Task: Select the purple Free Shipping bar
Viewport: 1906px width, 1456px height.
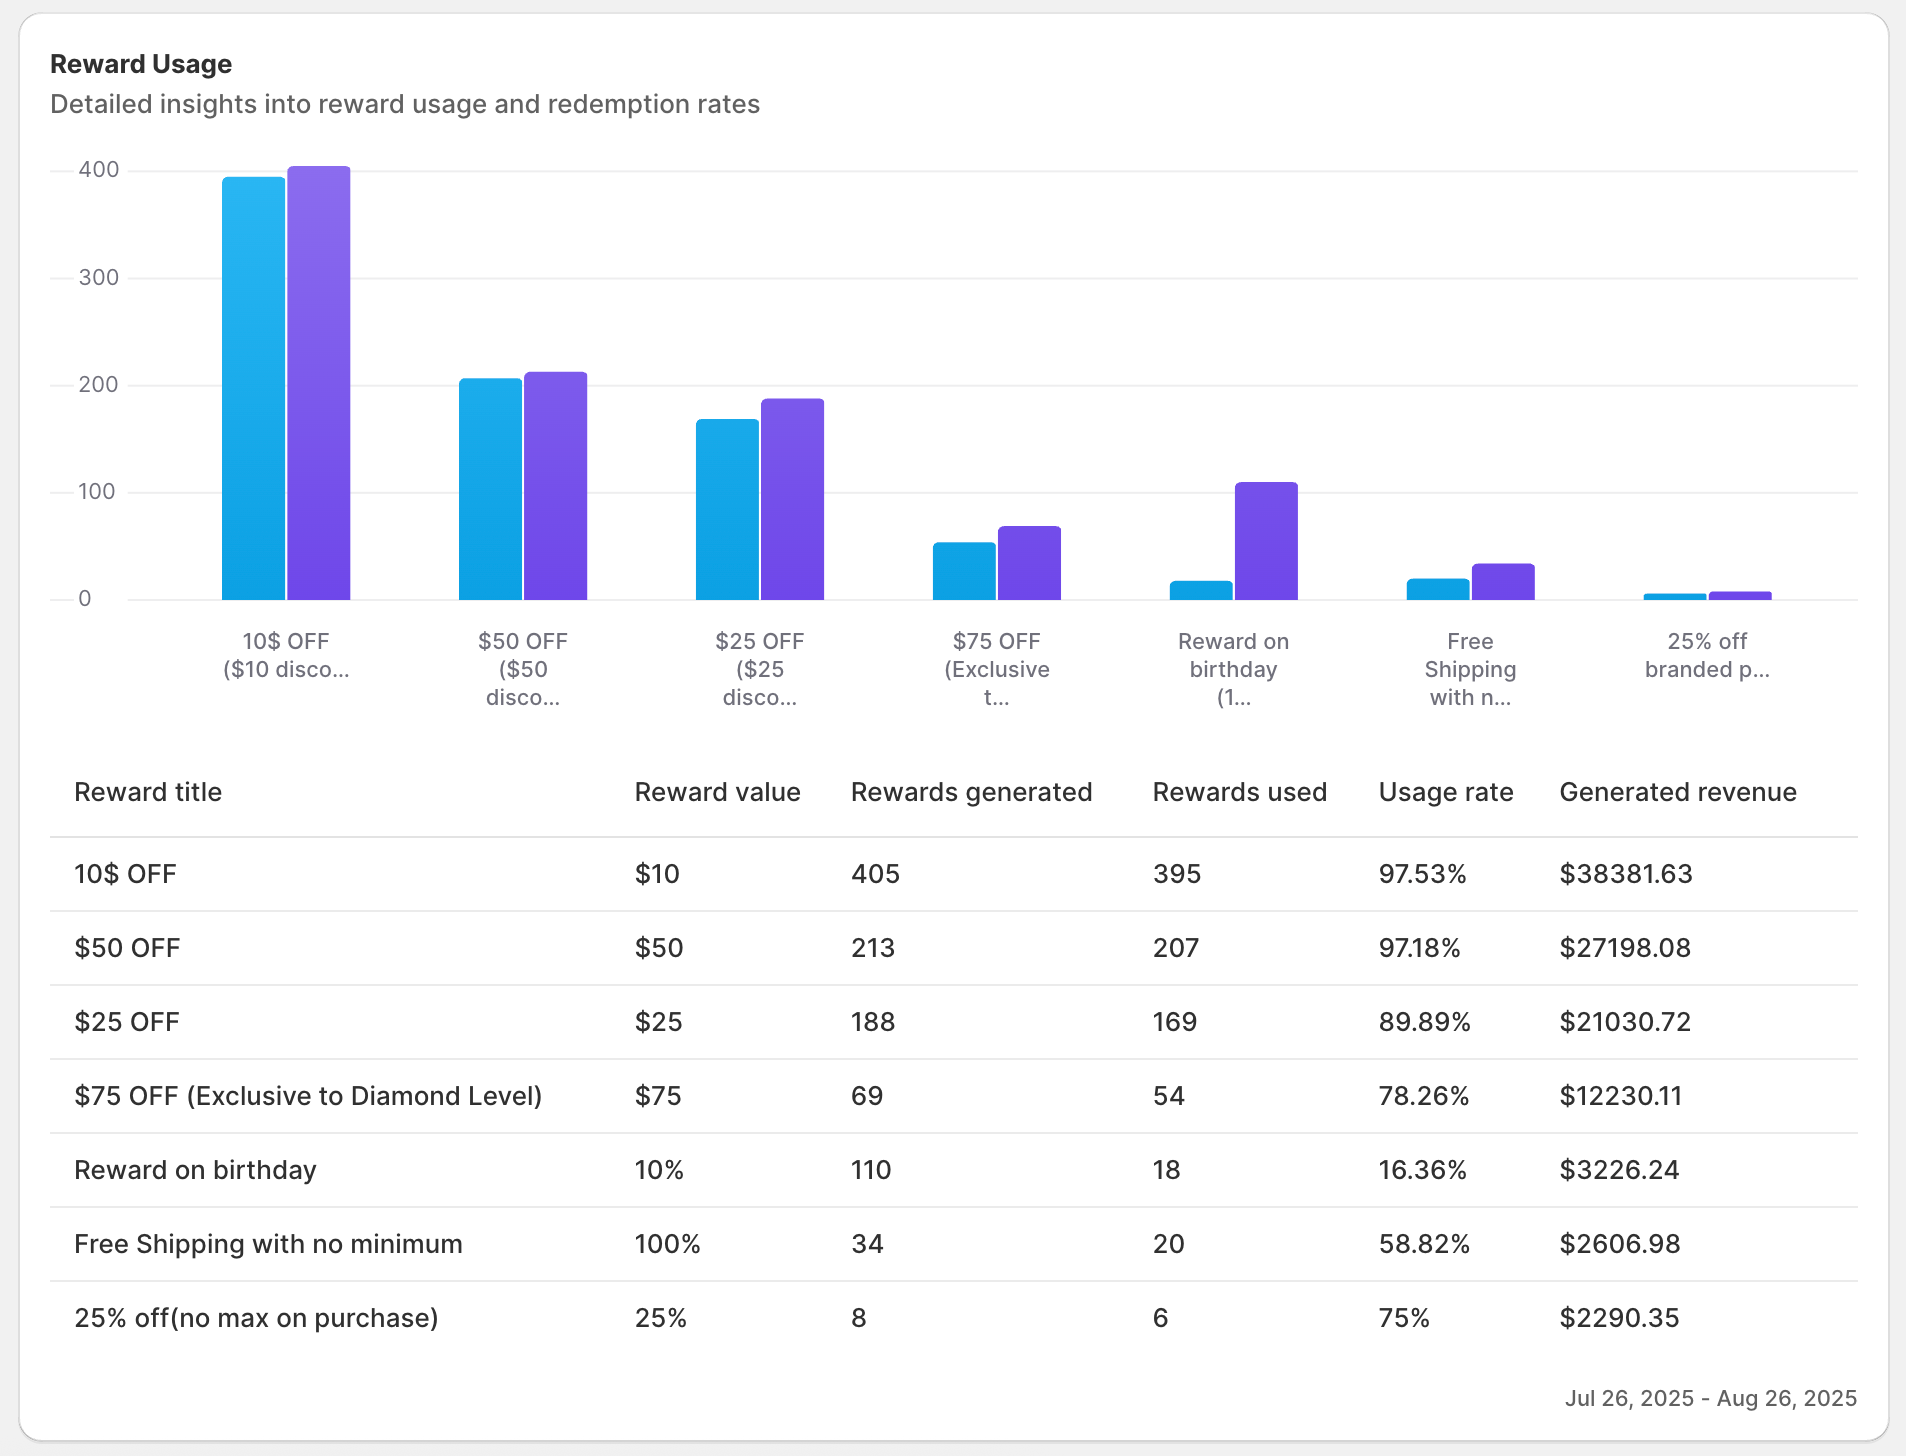Action: click(1504, 582)
